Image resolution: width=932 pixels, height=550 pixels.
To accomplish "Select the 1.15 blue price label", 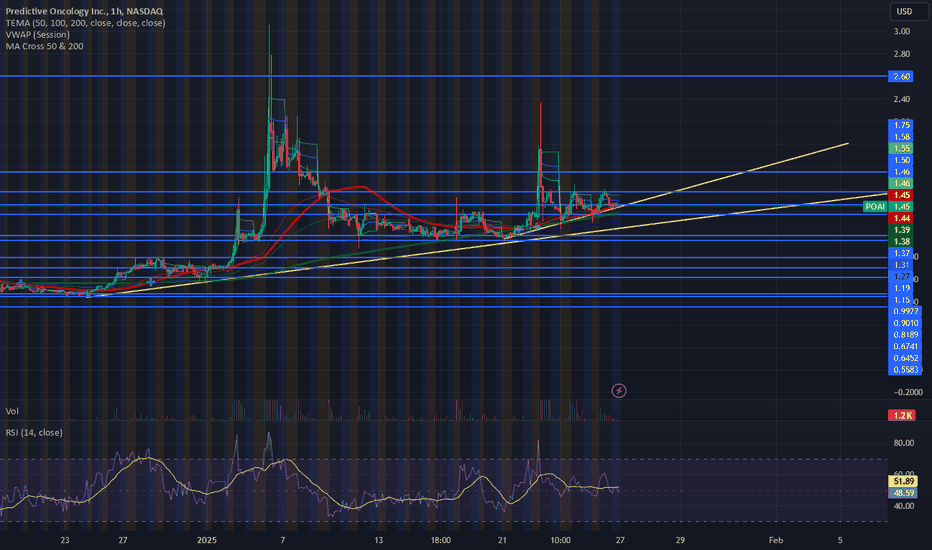I will pyautogui.click(x=902, y=300).
